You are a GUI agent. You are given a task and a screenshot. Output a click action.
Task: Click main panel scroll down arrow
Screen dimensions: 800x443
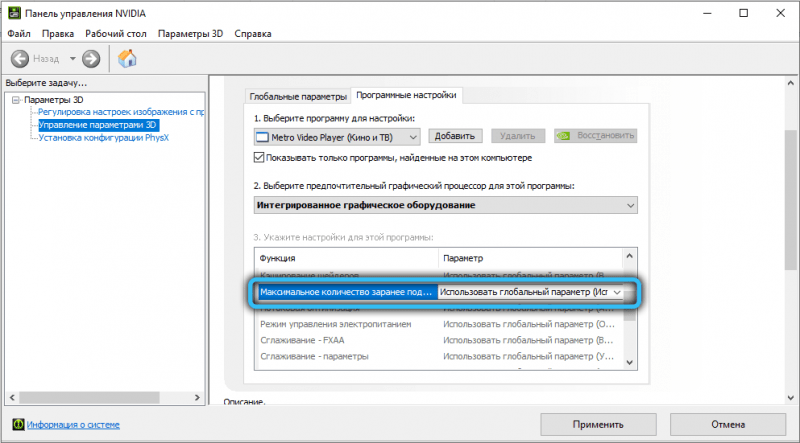pyautogui.click(x=791, y=398)
